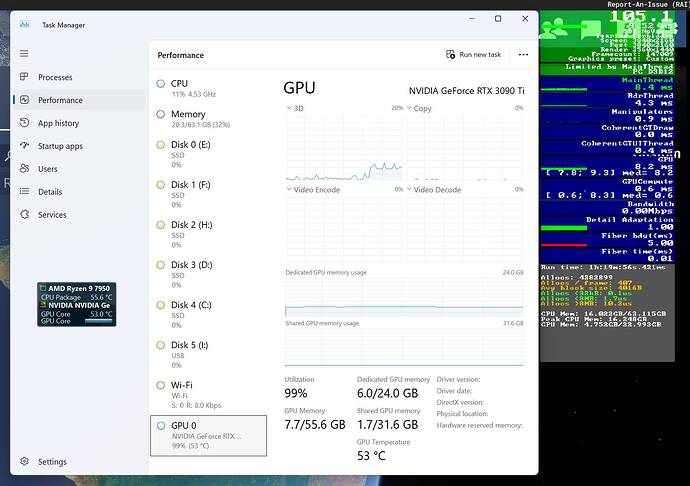Open the Startup apps page

coord(60,146)
